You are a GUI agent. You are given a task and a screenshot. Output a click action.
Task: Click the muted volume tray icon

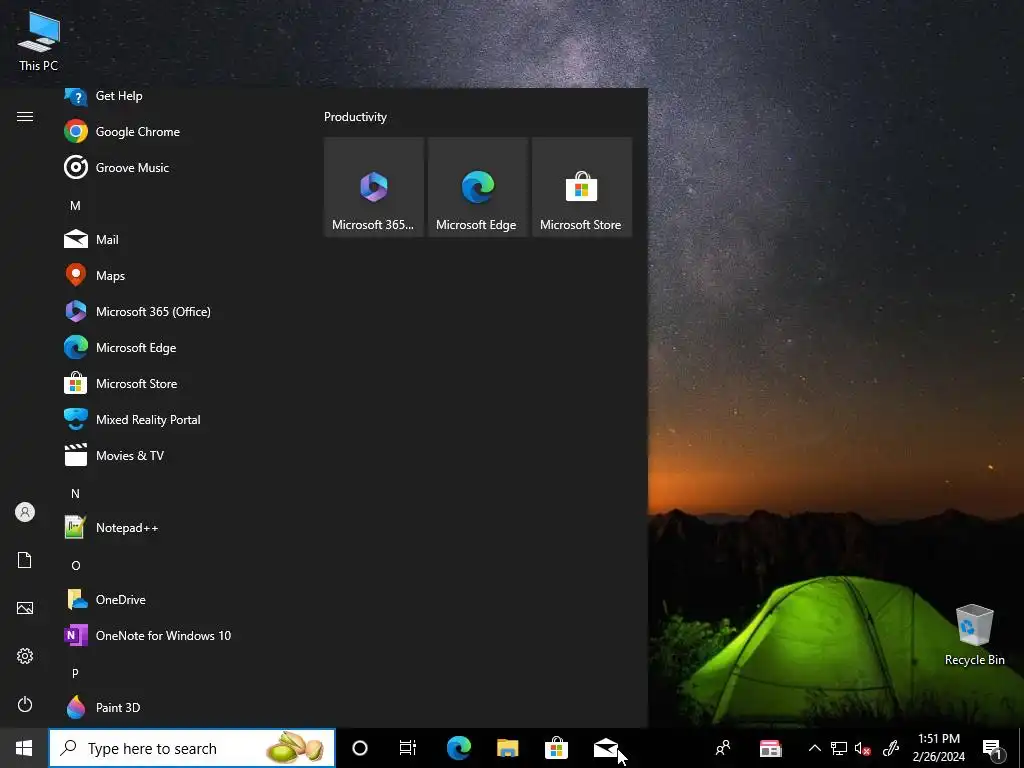[x=863, y=748]
